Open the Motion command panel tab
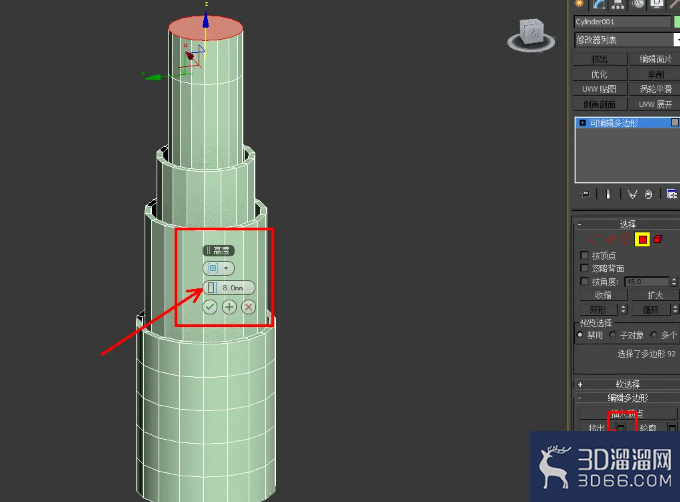 click(638, 4)
